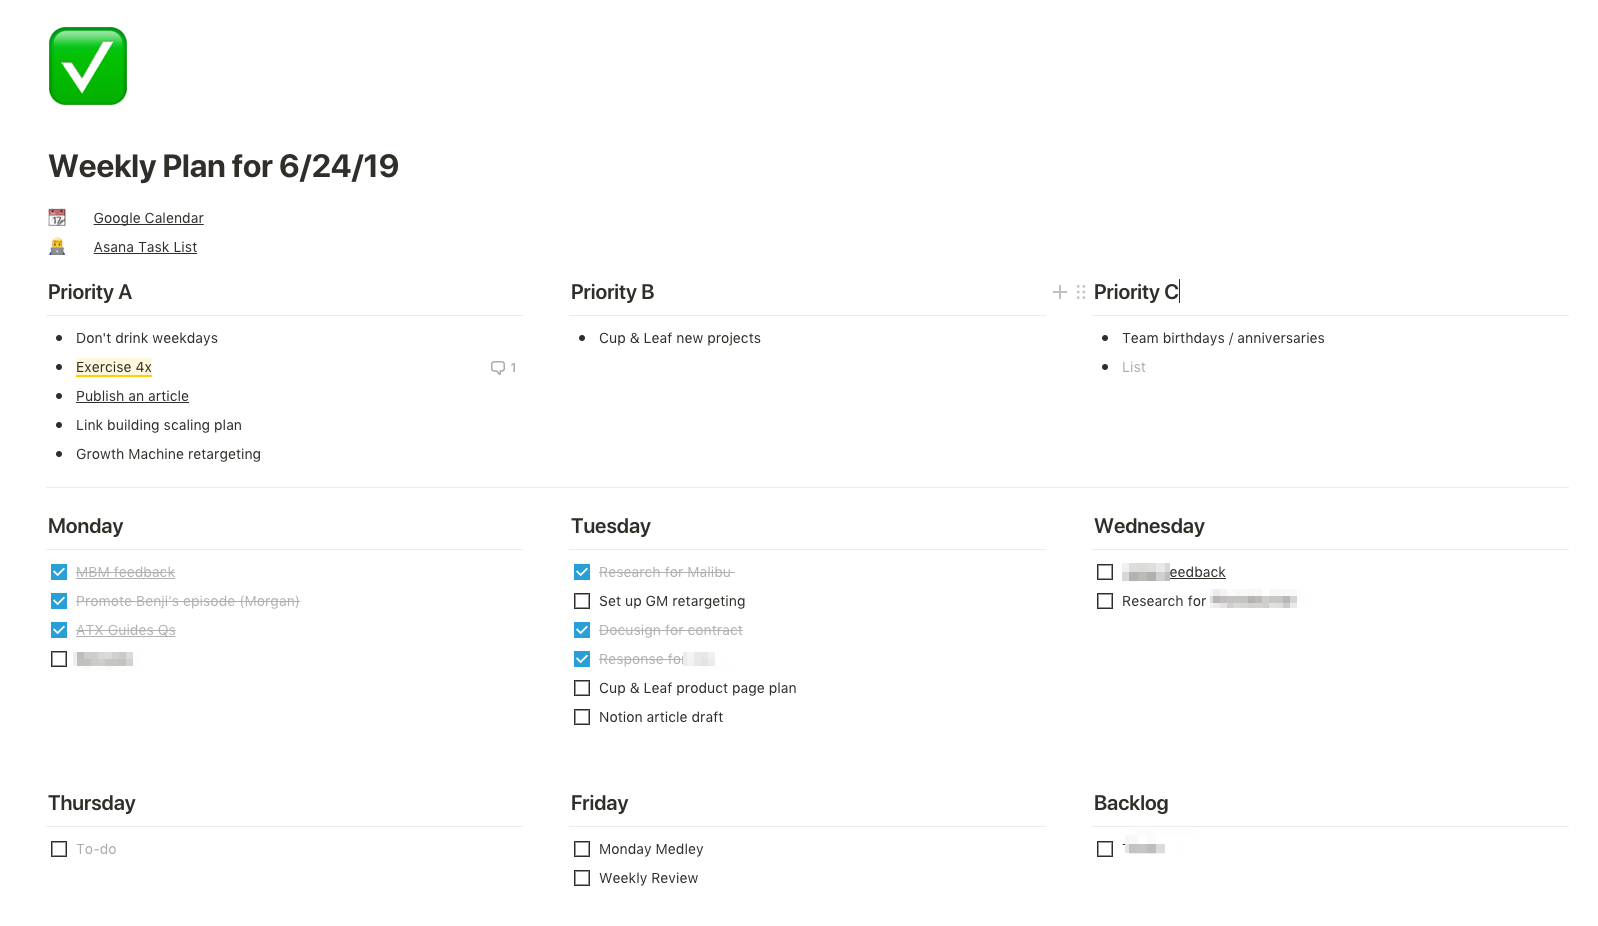Check the Weekly Review checkbox
Screen dimensions: 1598x926
582,878
